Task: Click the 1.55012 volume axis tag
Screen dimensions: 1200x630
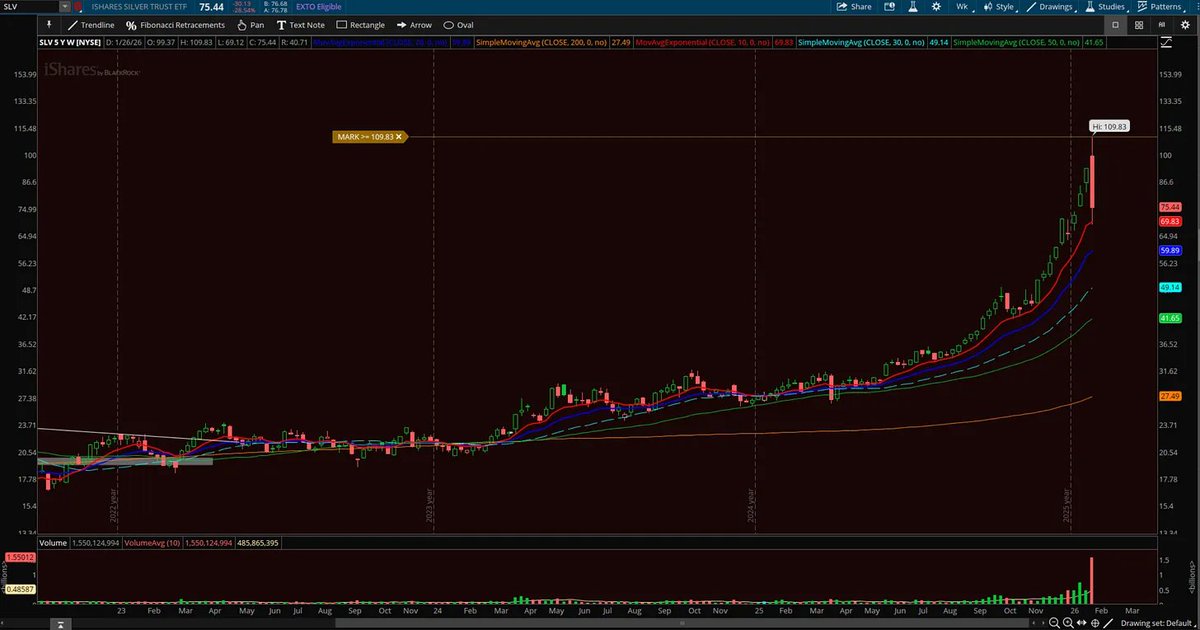Action: 21,556
